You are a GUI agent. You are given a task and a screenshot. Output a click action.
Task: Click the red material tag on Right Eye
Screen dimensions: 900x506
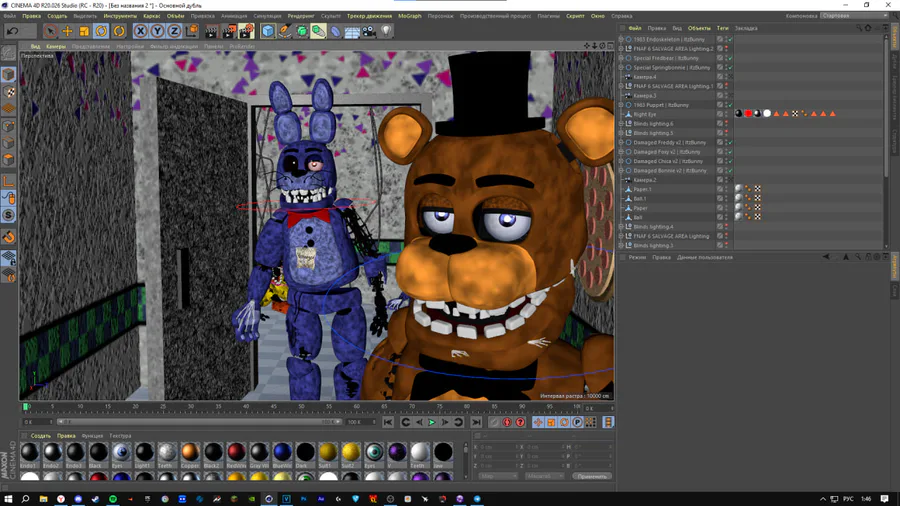click(748, 114)
